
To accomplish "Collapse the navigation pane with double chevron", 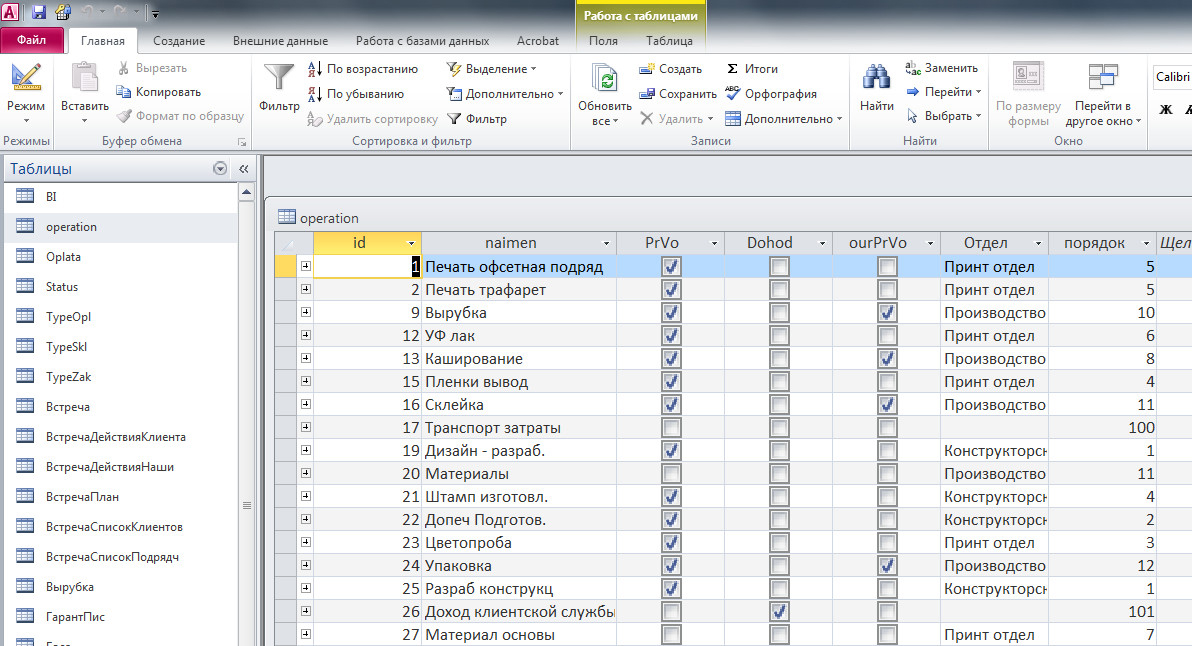I will pyautogui.click(x=244, y=169).
